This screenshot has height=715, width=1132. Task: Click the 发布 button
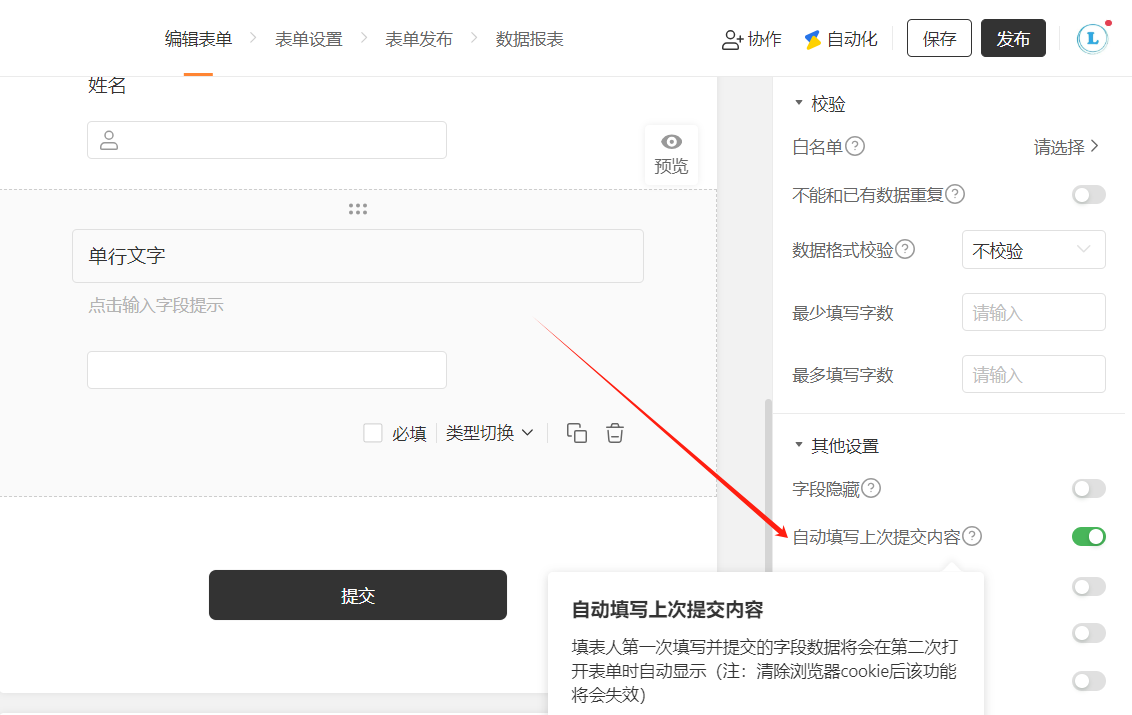click(x=1013, y=38)
